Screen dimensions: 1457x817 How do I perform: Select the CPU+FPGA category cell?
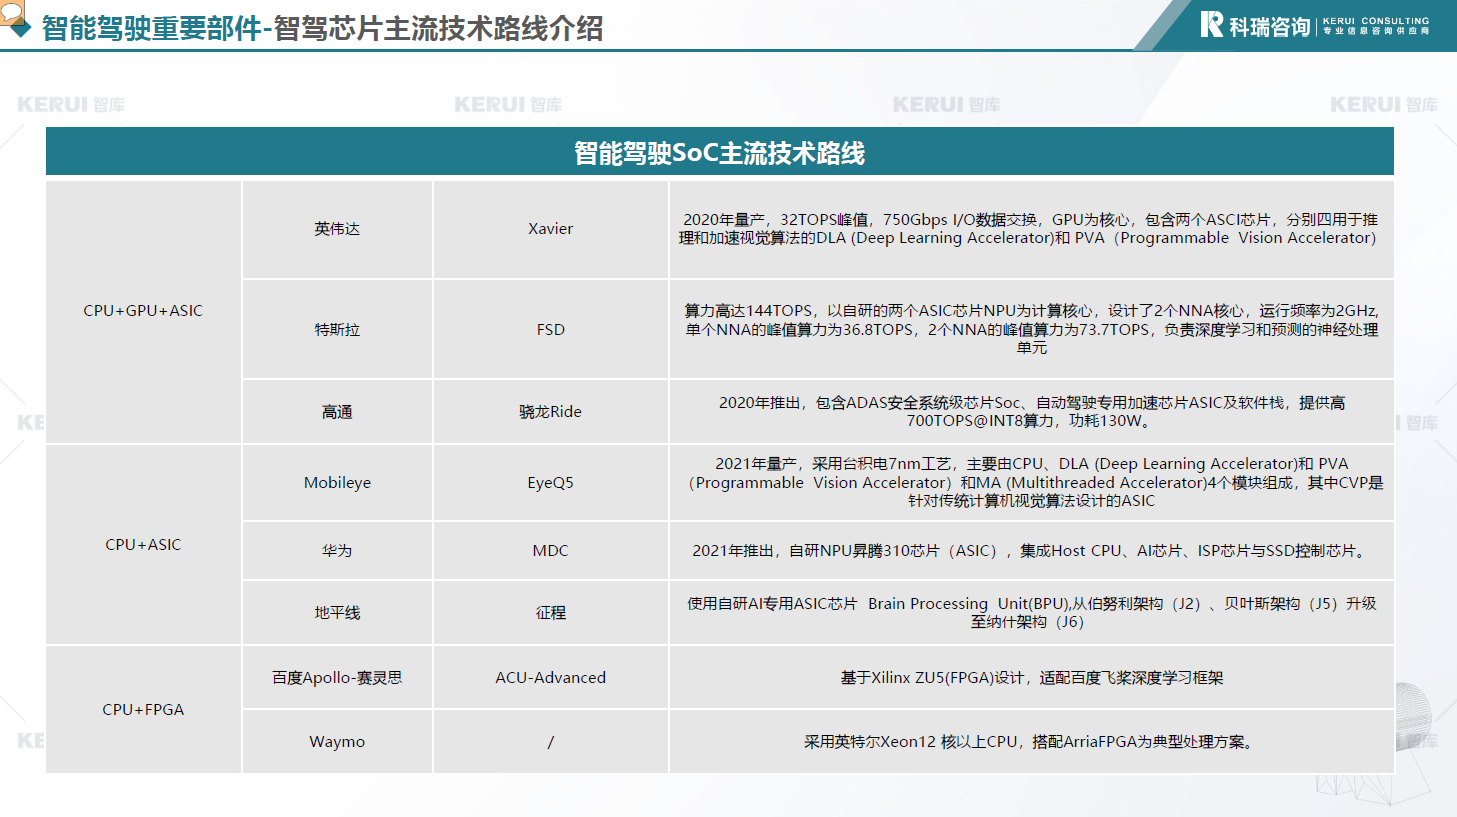[x=143, y=709]
